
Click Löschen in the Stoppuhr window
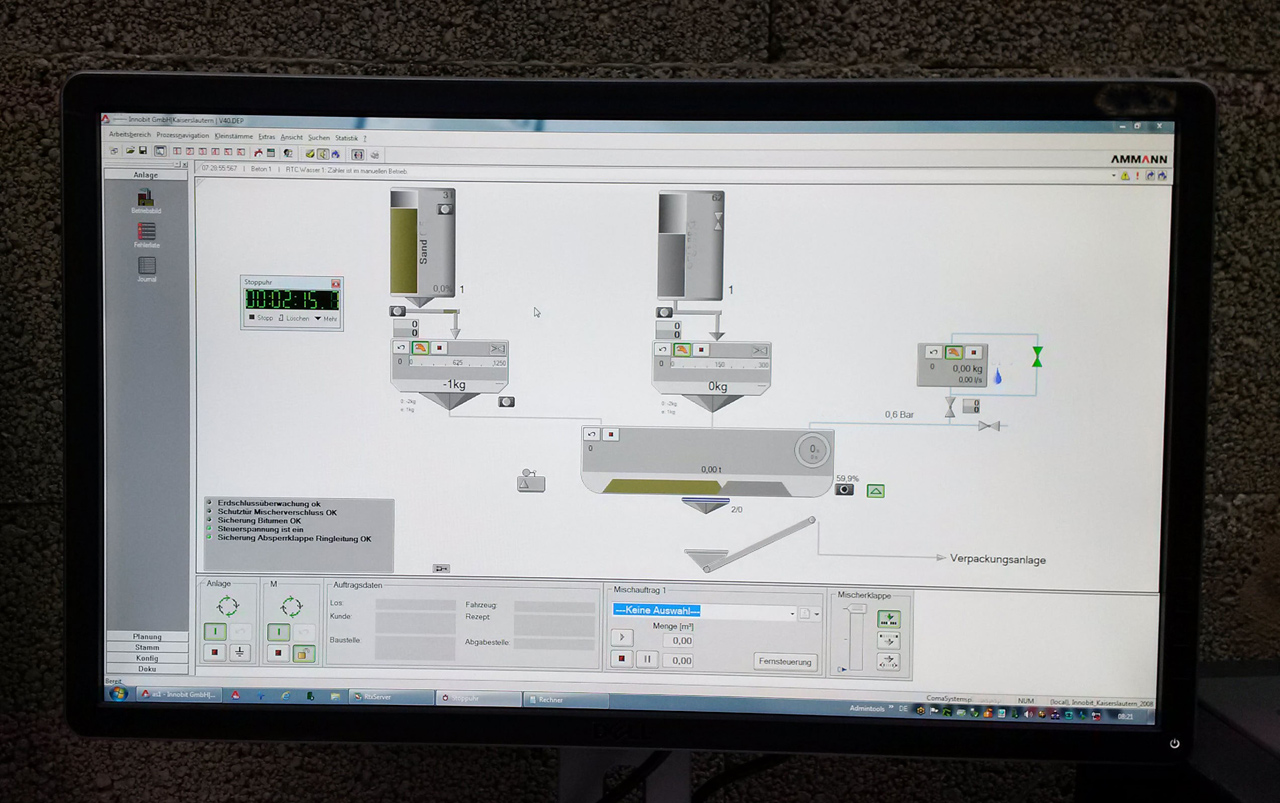coord(293,318)
